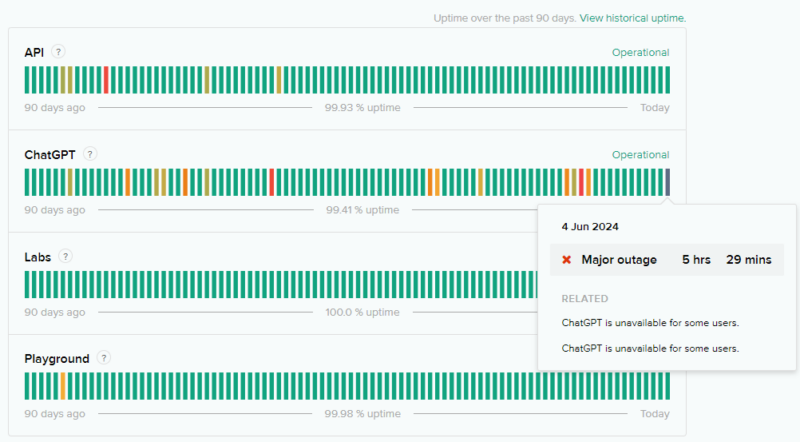Click the 5 hrs duration value

click(696, 260)
